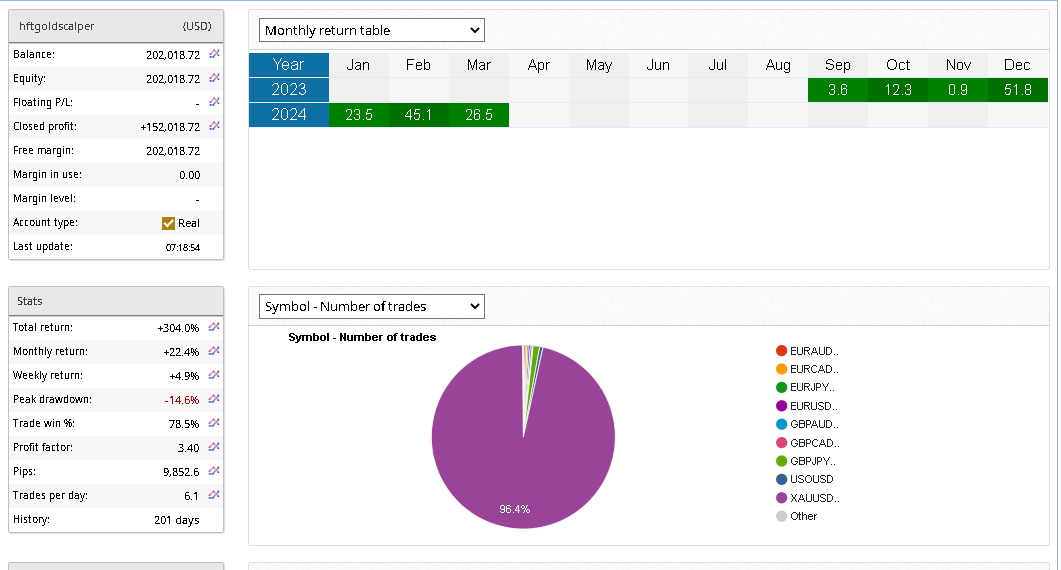Click the December 2023 return value 51.8
The width and height of the screenshot is (1061, 570).
click(1017, 90)
